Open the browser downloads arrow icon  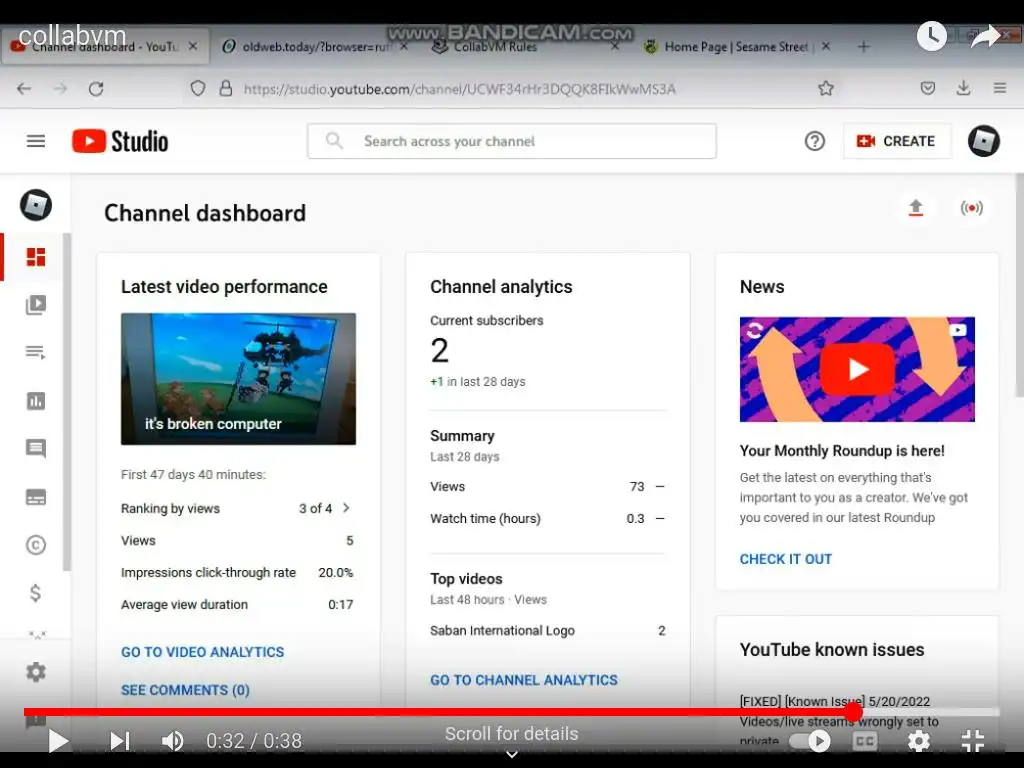coord(963,88)
